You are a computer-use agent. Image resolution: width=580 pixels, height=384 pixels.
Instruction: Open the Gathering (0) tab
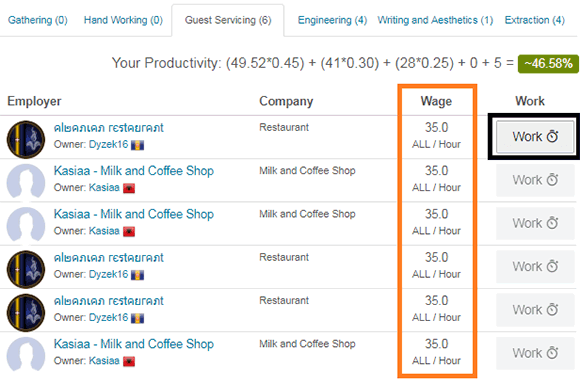pyautogui.click(x=38, y=20)
